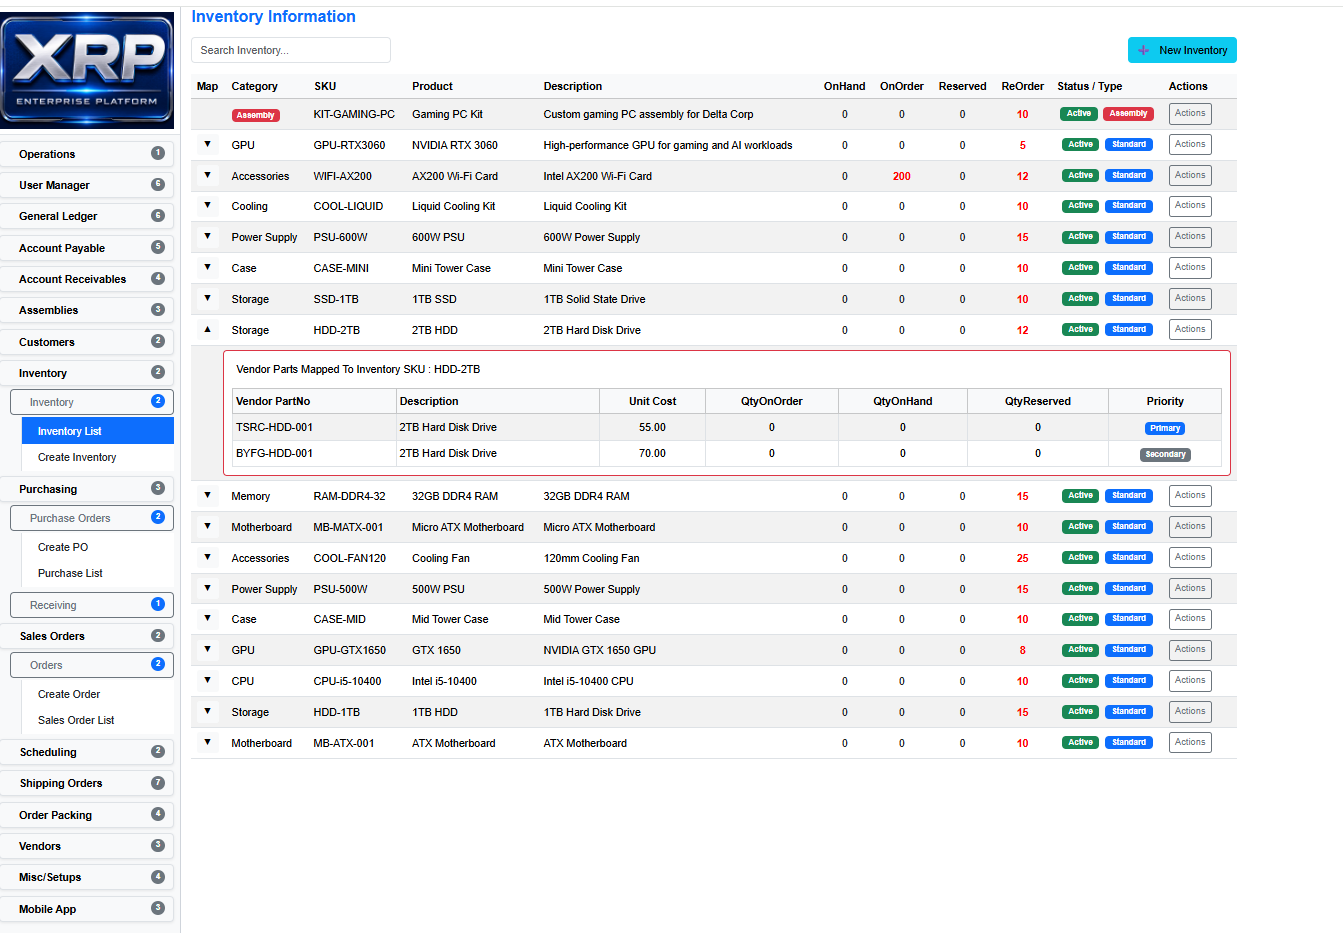
Task: Click the New Inventory button
Action: pyautogui.click(x=1182, y=50)
